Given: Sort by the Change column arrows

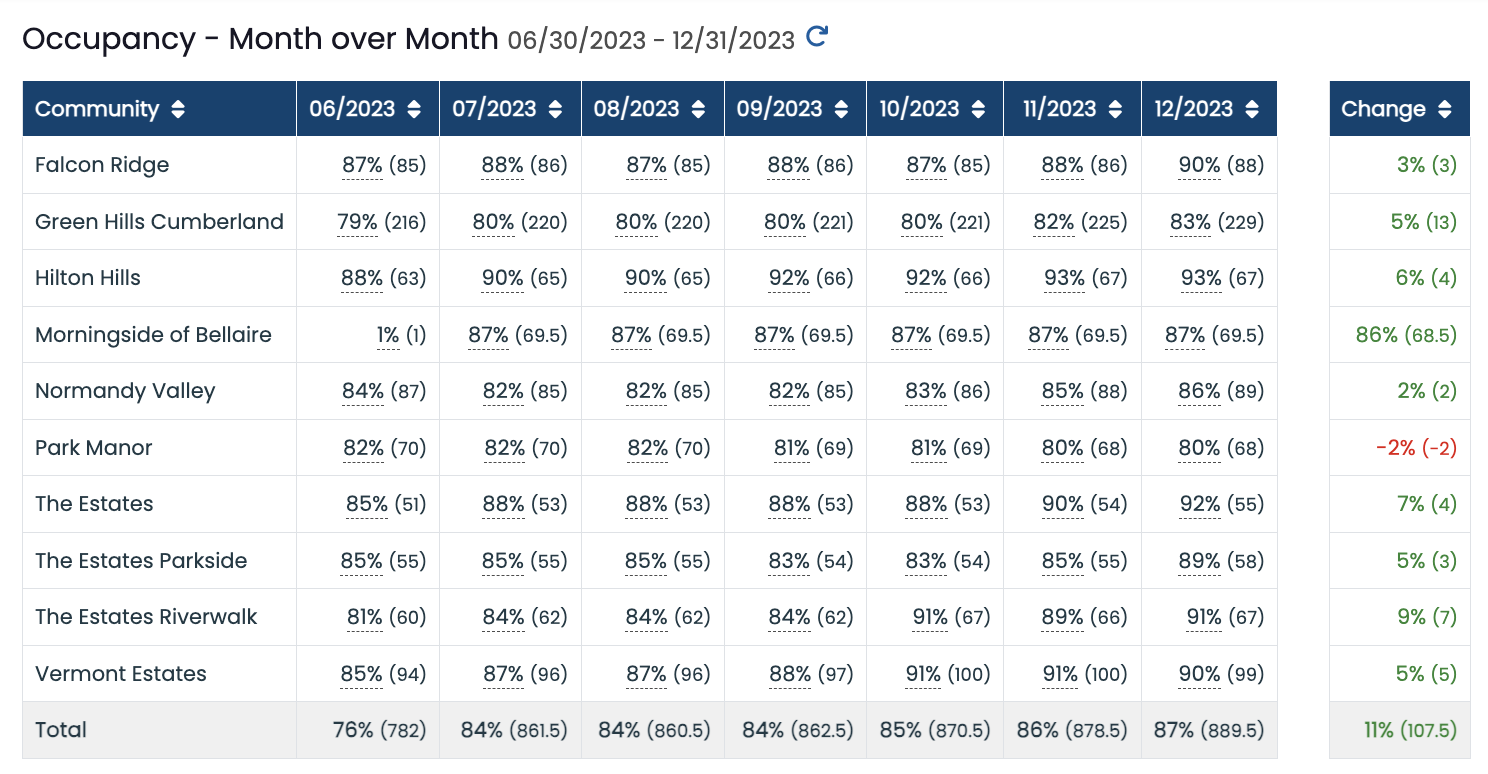Looking at the screenshot, I should point(1444,109).
